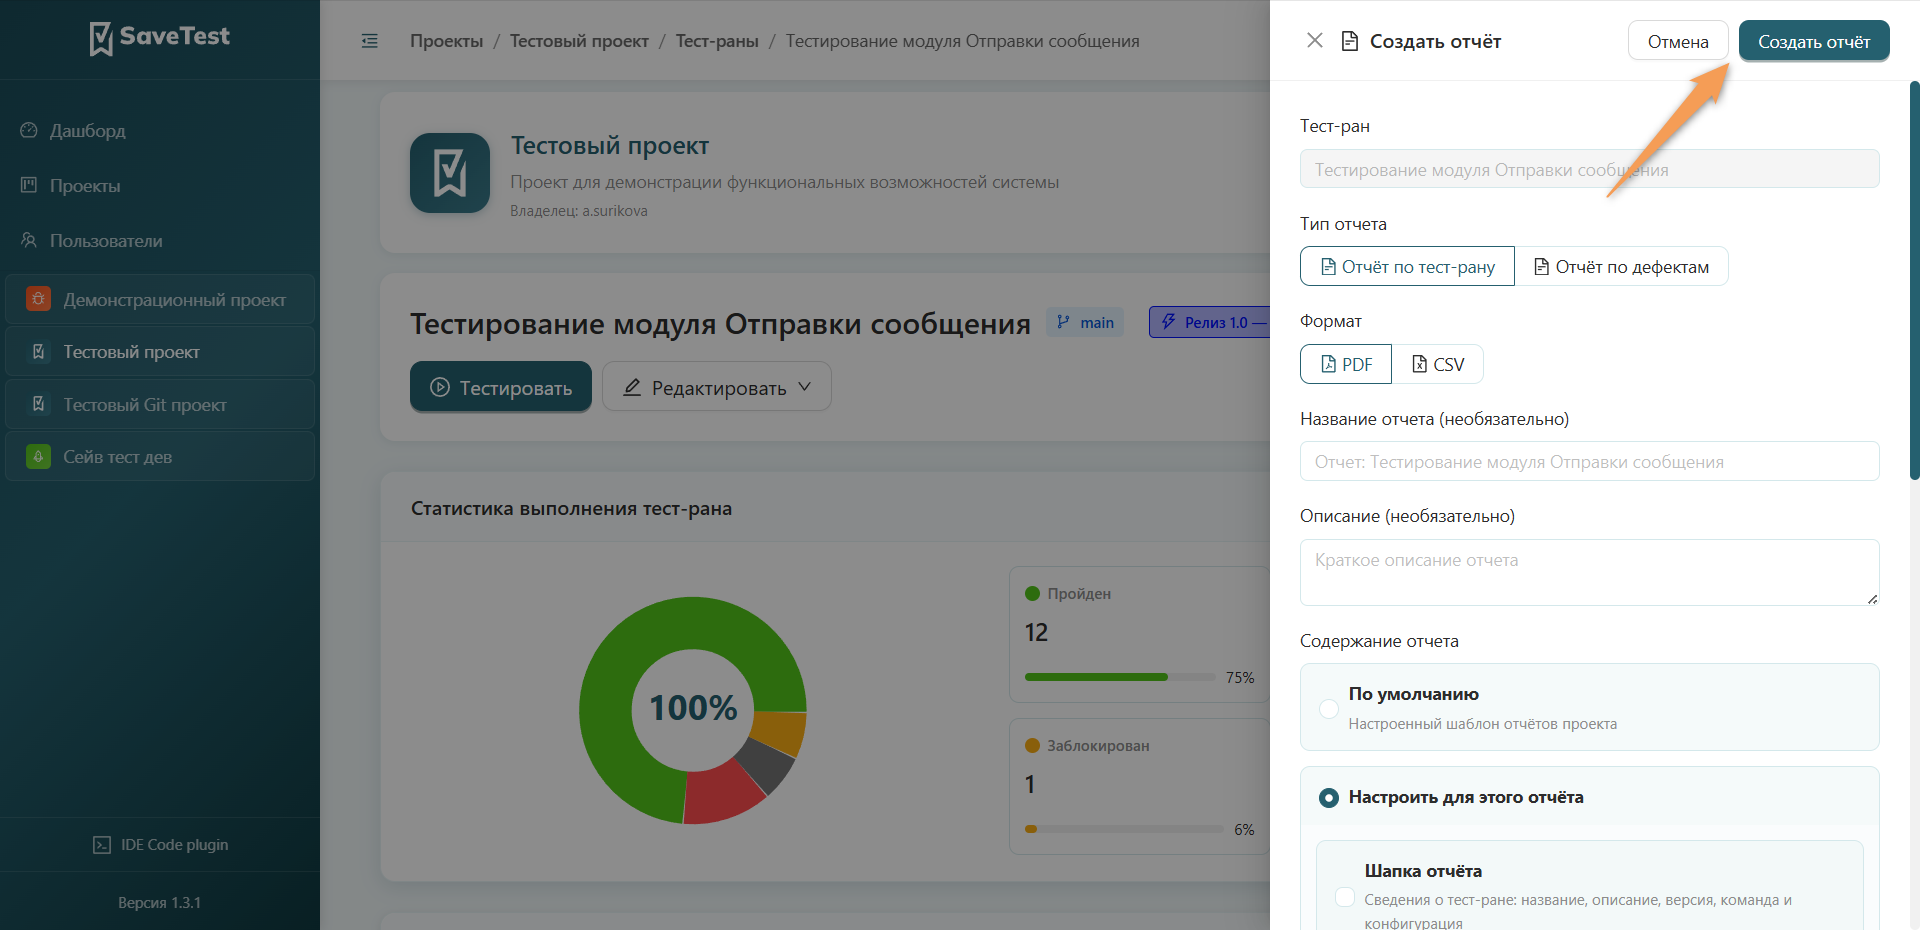Click the Пройден progress bar
Image resolution: width=1920 pixels, height=930 pixels.
[x=1120, y=677]
